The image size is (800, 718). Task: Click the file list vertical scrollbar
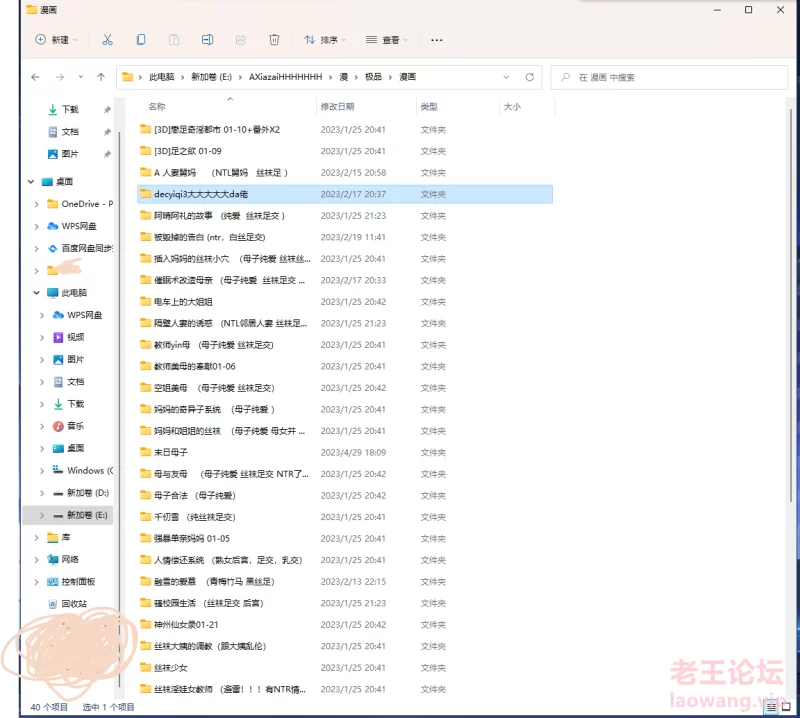(791, 305)
